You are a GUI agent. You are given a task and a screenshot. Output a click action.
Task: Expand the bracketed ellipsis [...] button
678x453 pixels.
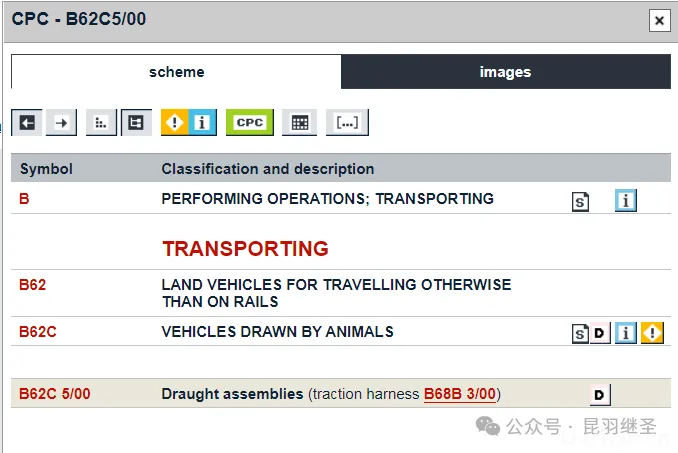(x=347, y=123)
